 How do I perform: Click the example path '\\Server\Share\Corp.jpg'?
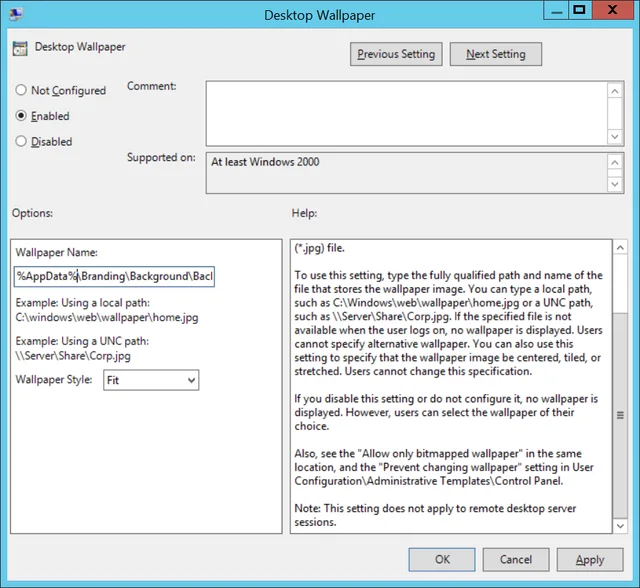73,356
